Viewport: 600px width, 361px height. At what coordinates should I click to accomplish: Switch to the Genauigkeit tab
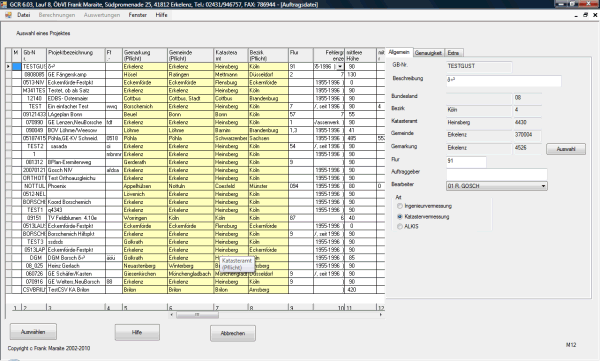click(x=428, y=53)
